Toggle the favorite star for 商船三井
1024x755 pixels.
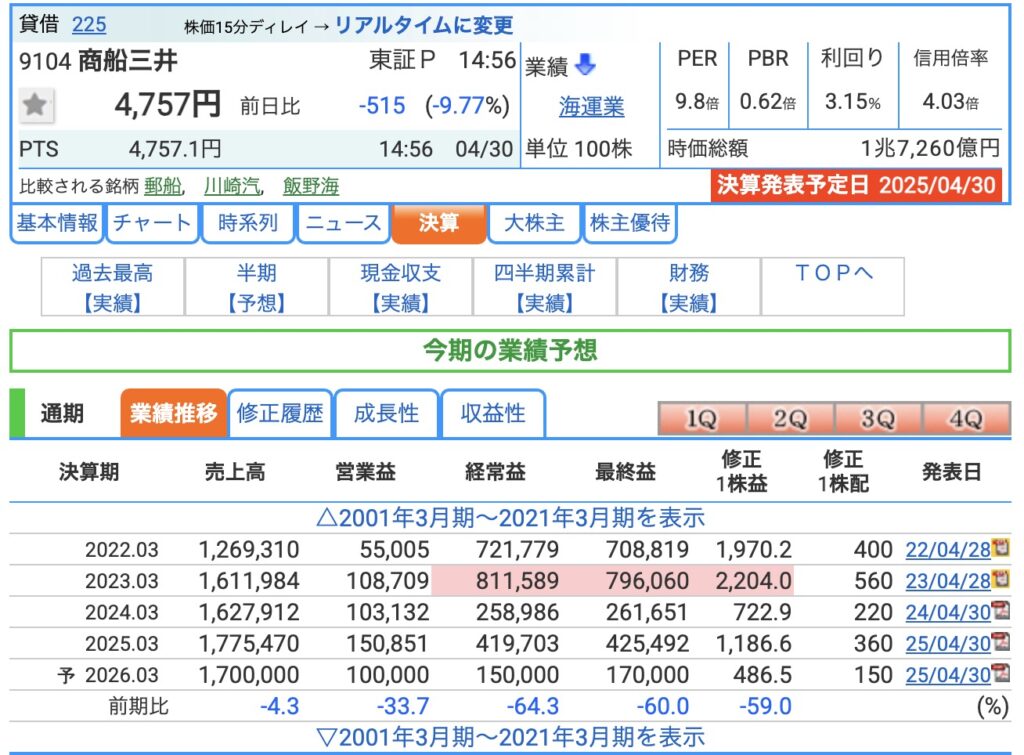point(35,104)
